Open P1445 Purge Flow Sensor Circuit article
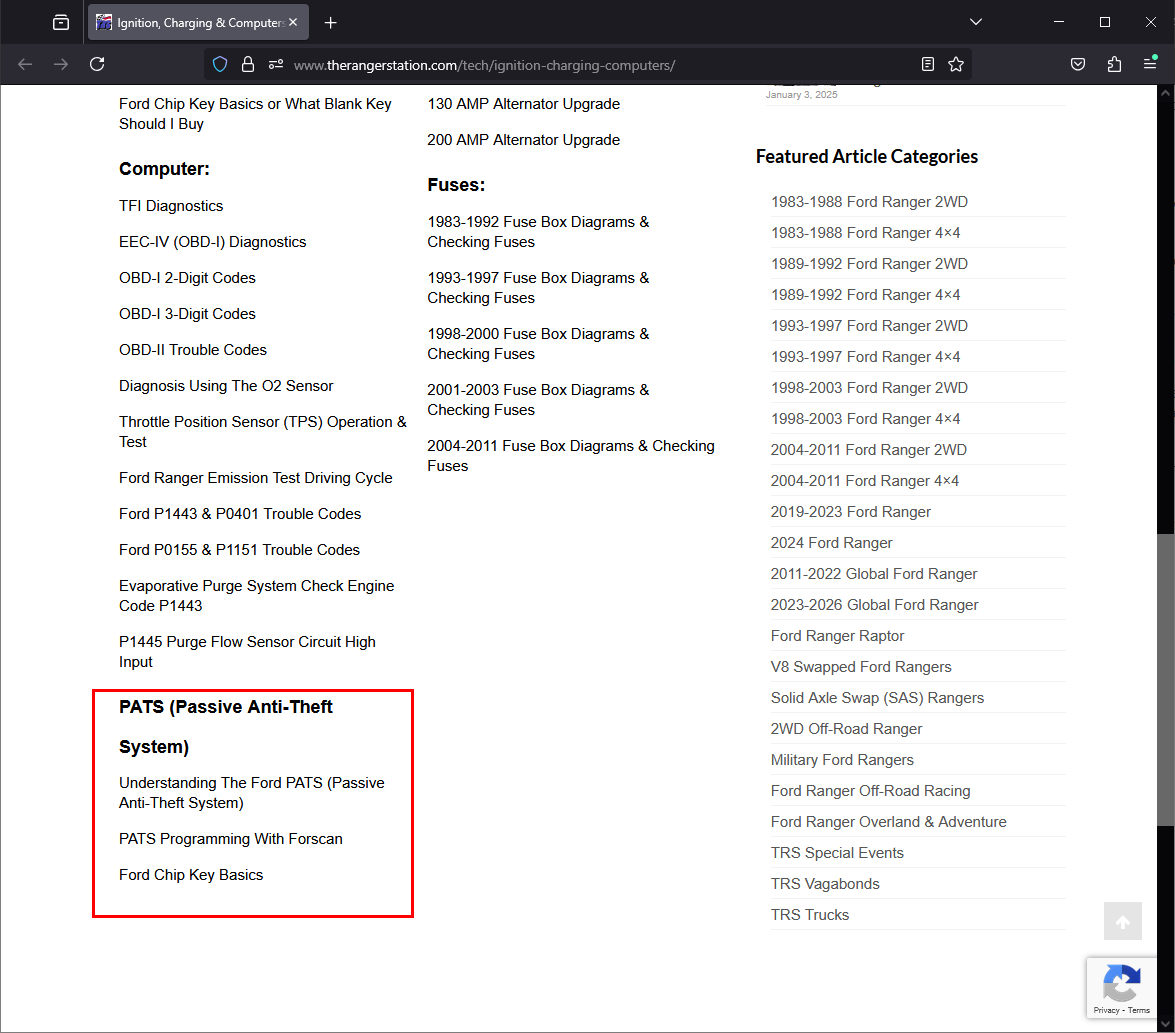Viewport: 1175px width, 1033px height. 247,652
